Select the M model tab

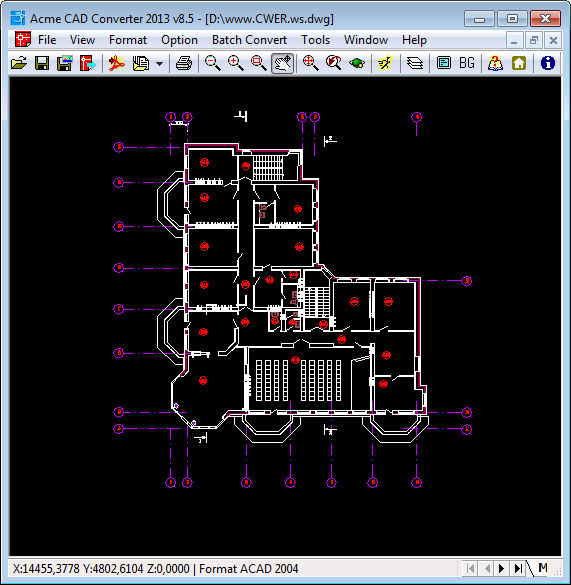[x=543, y=568]
